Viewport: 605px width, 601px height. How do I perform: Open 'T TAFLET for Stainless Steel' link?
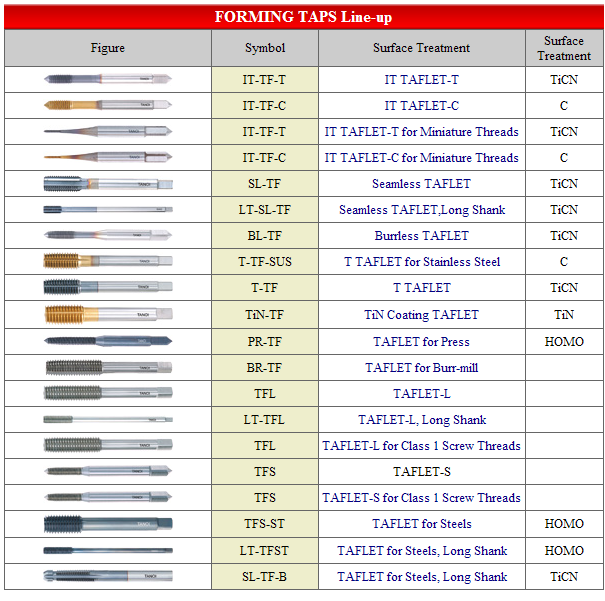422,262
